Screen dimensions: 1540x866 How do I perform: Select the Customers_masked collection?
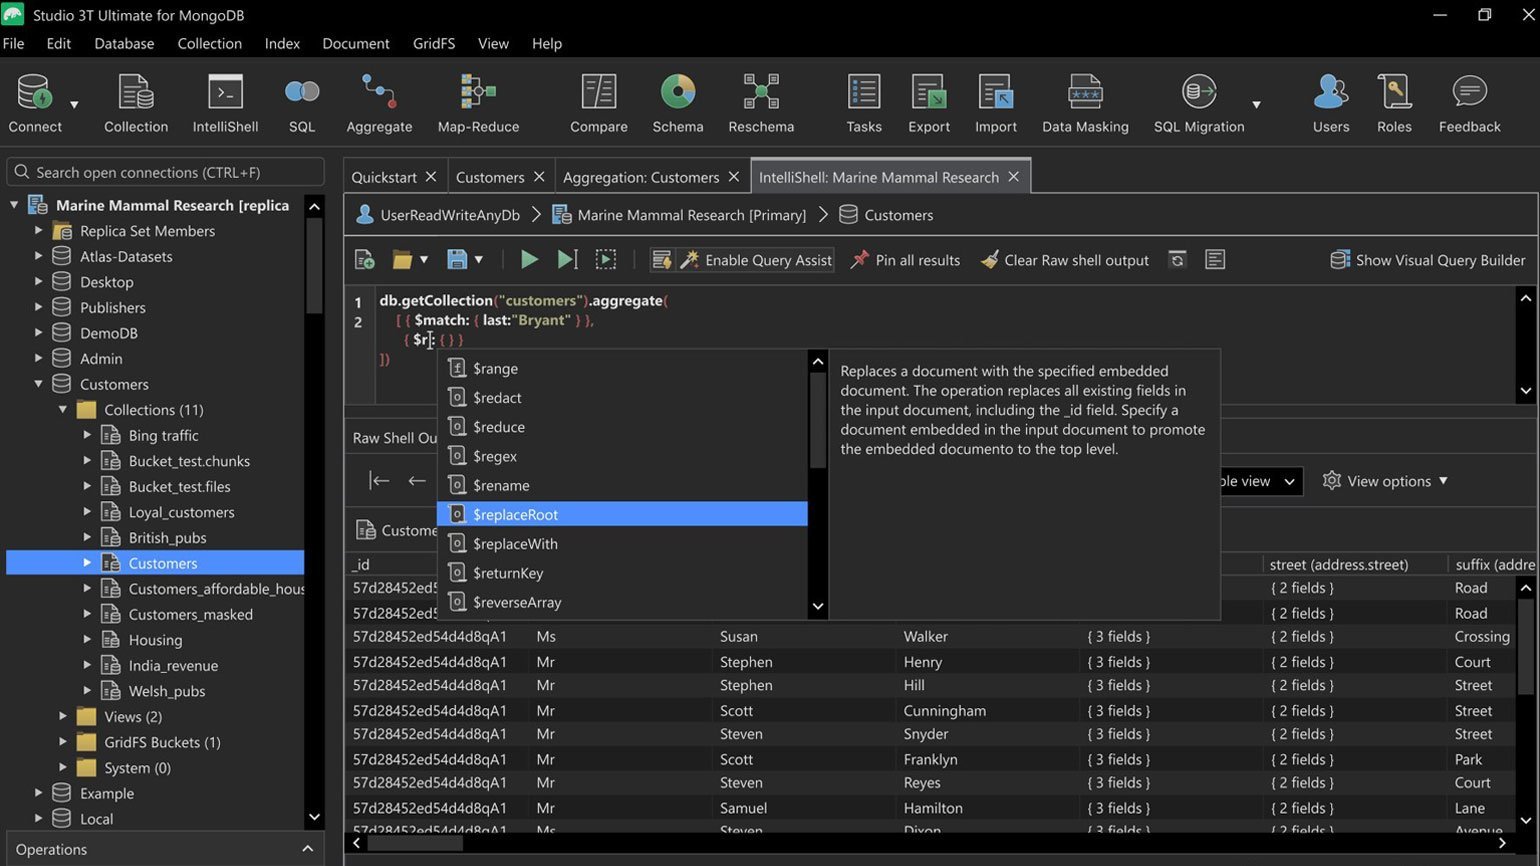click(191, 614)
